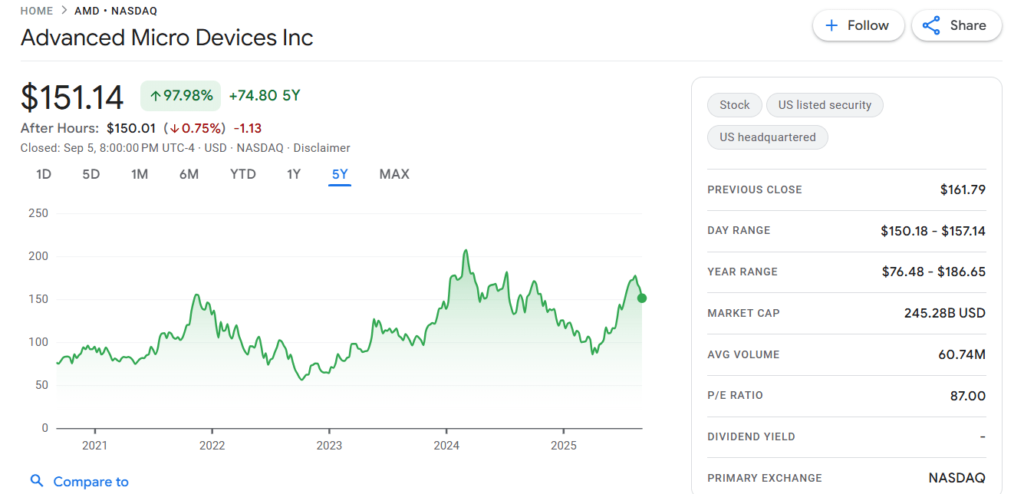Click the 60.74M average volume value

963,355
